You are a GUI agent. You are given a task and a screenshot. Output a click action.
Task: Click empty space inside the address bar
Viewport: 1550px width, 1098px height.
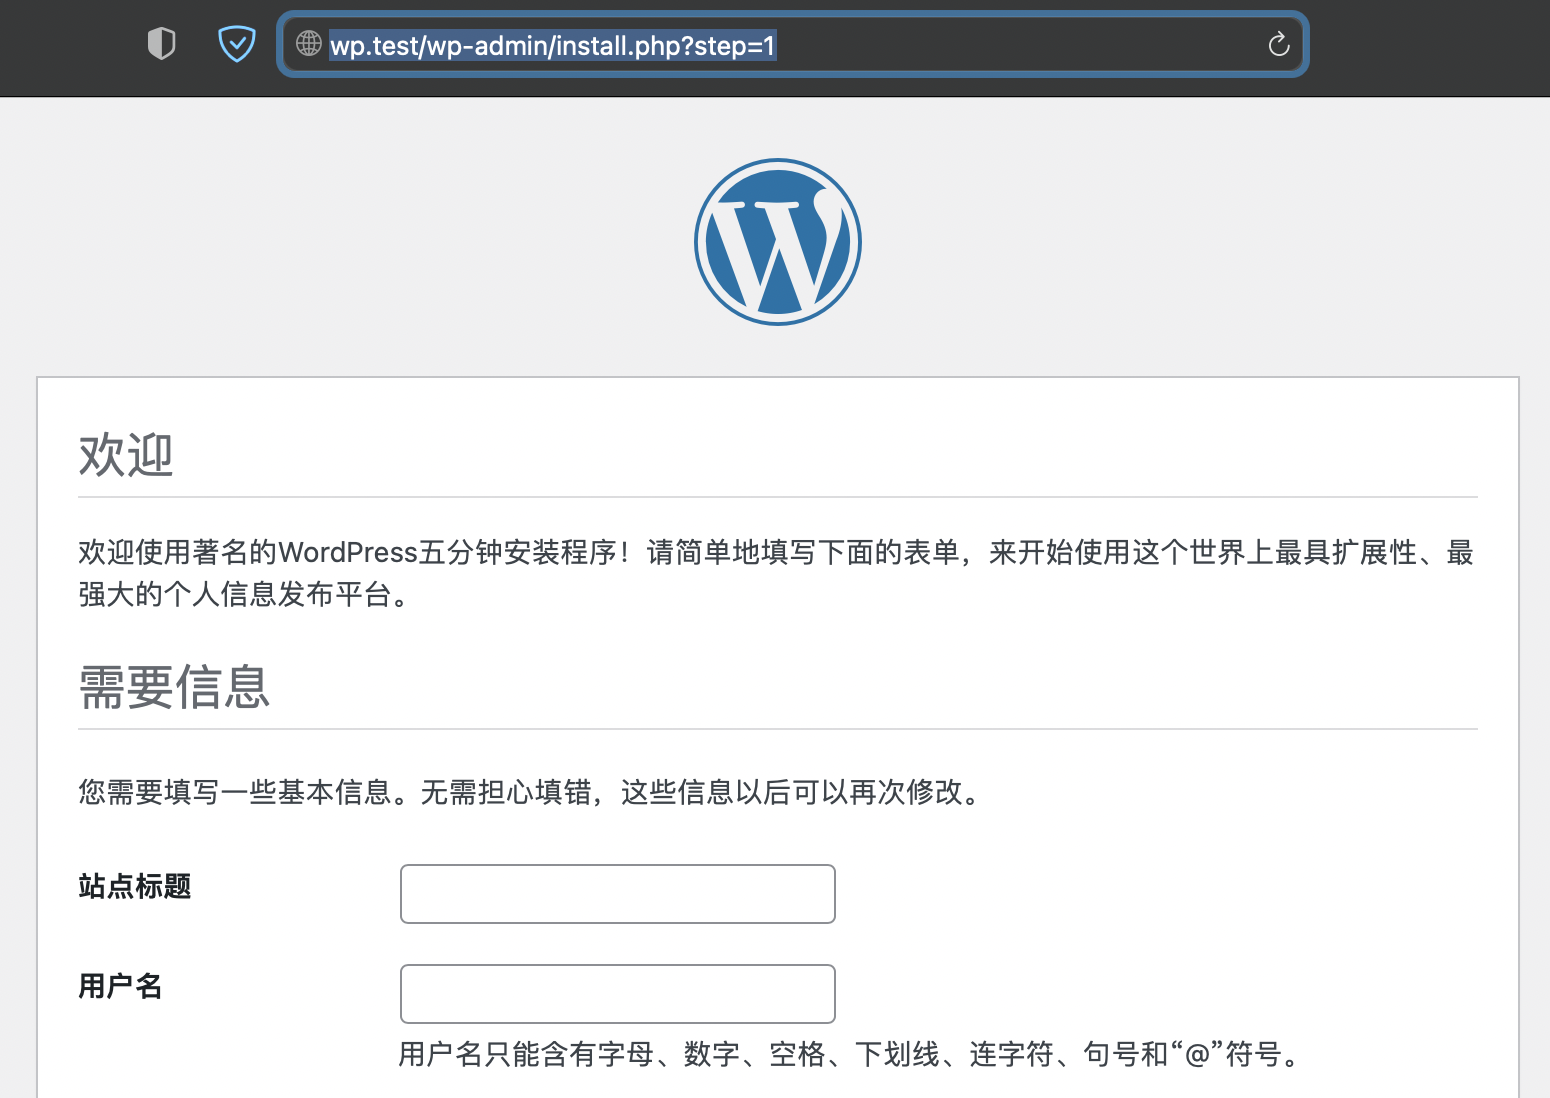pyautogui.click(x=1020, y=45)
